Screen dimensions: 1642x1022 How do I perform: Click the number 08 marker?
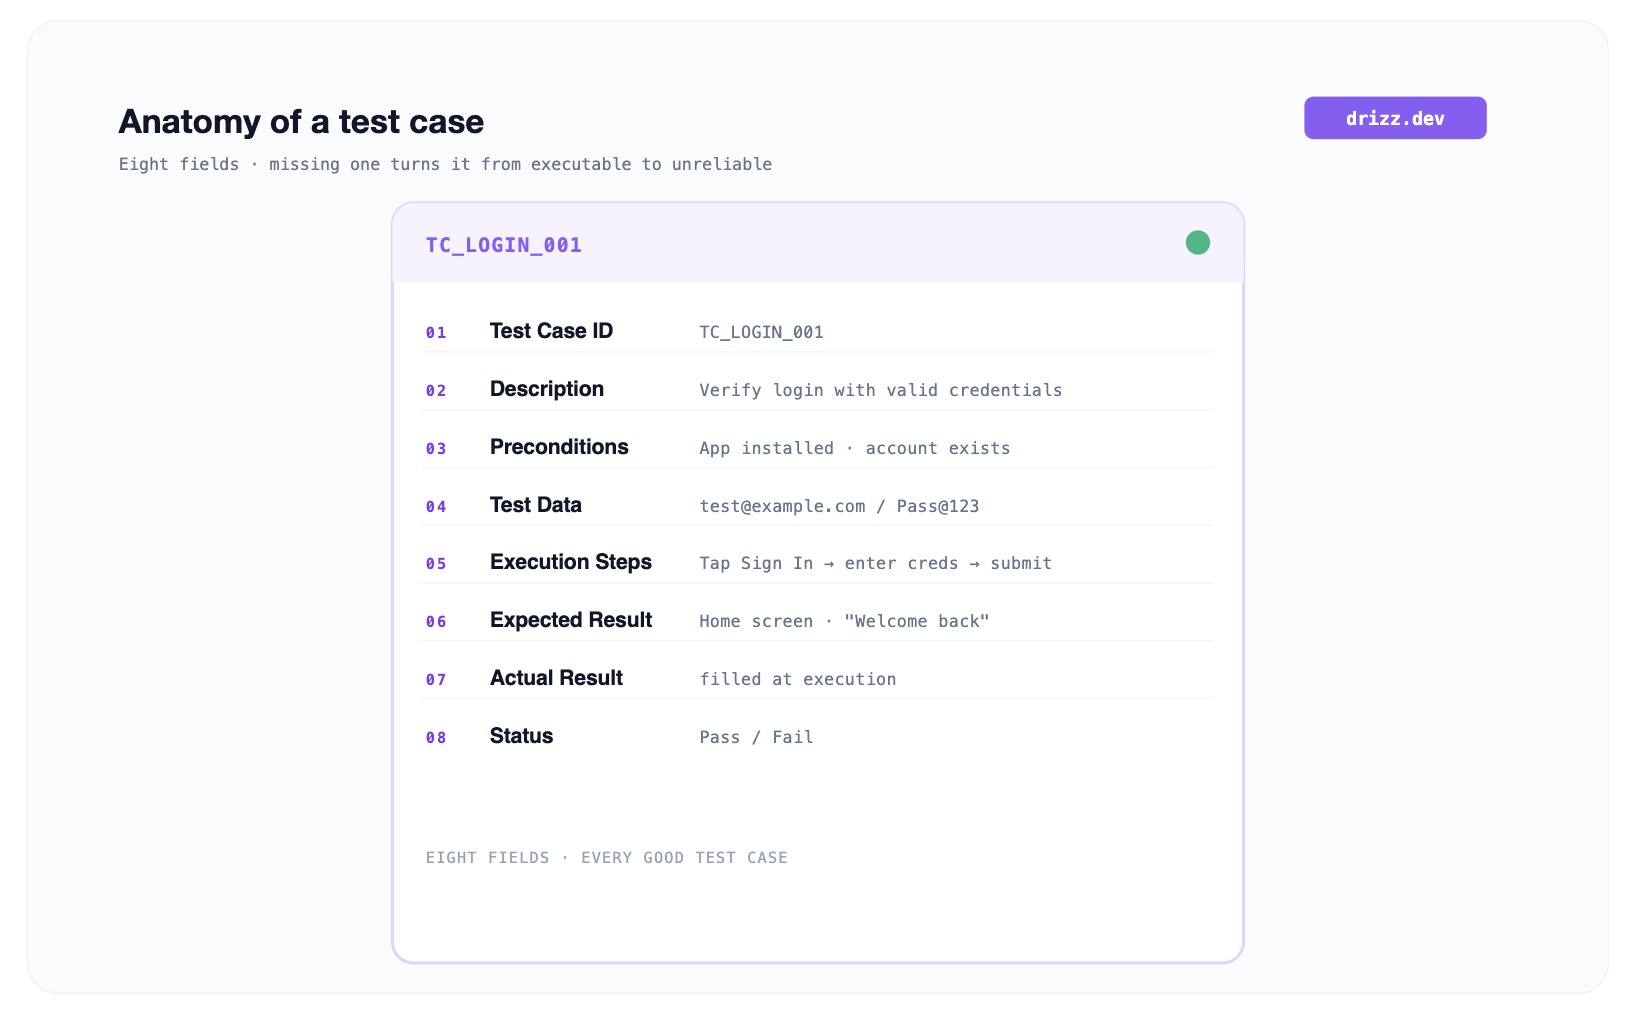pos(436,738)
